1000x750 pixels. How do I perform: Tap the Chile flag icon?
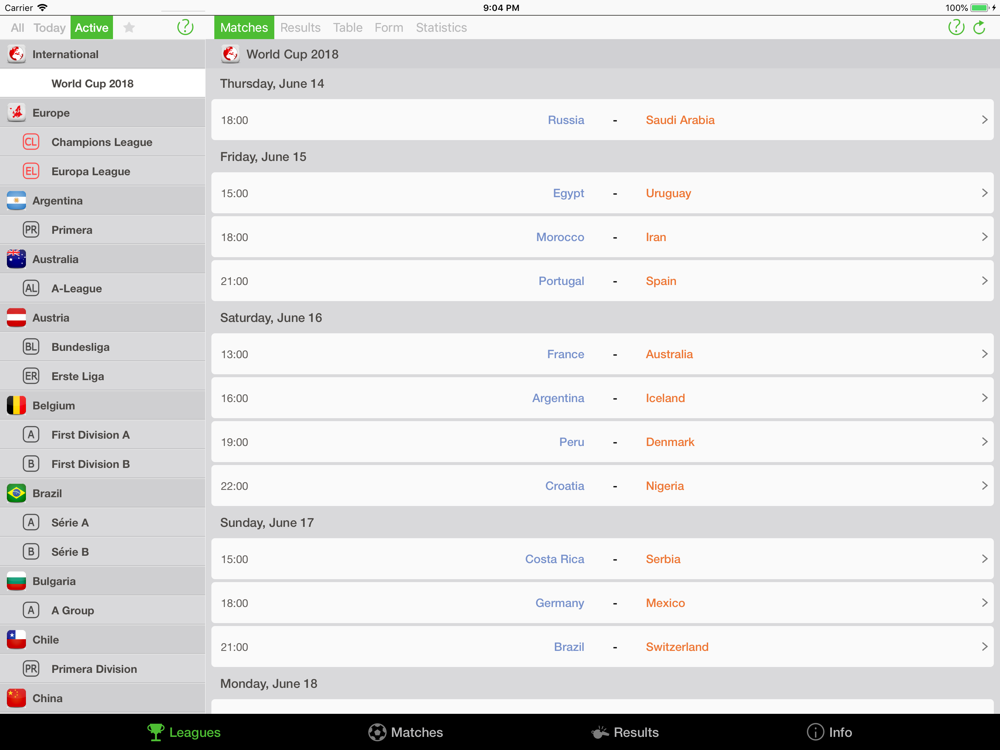pyautogui.click(x=17, y=639)
